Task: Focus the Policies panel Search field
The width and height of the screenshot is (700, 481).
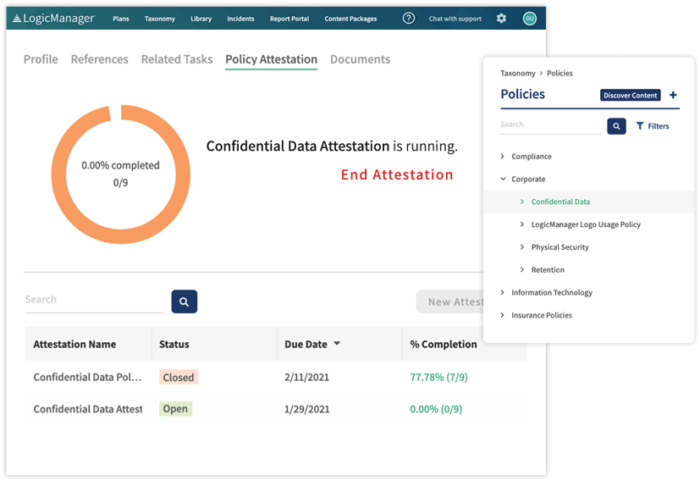Action: pos(551,125)
